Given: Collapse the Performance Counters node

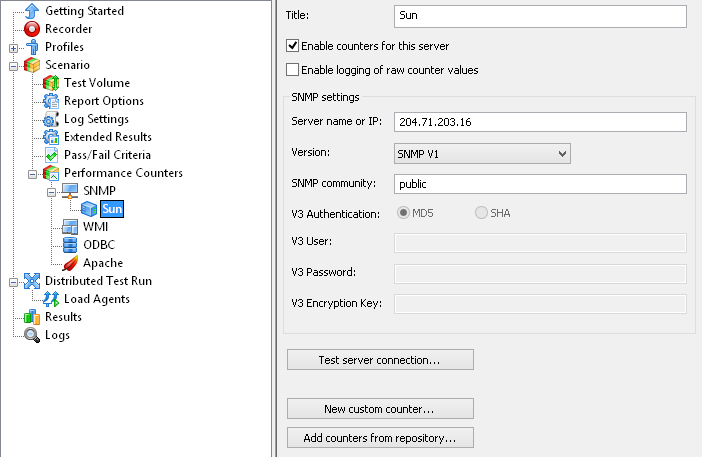Looking at the screenshot, I should (x=32, y=174).
